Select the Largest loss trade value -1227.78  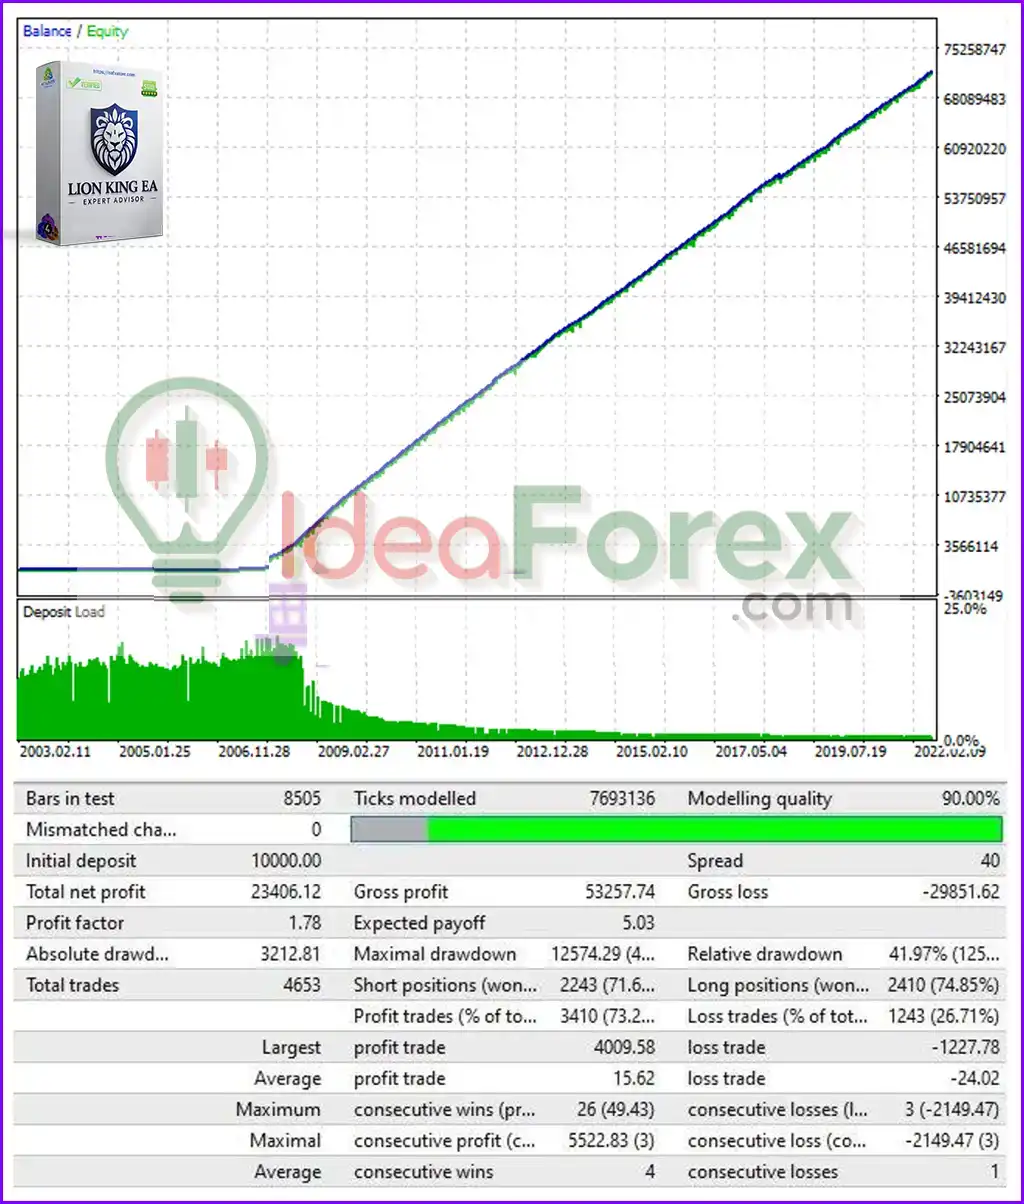965,1047
